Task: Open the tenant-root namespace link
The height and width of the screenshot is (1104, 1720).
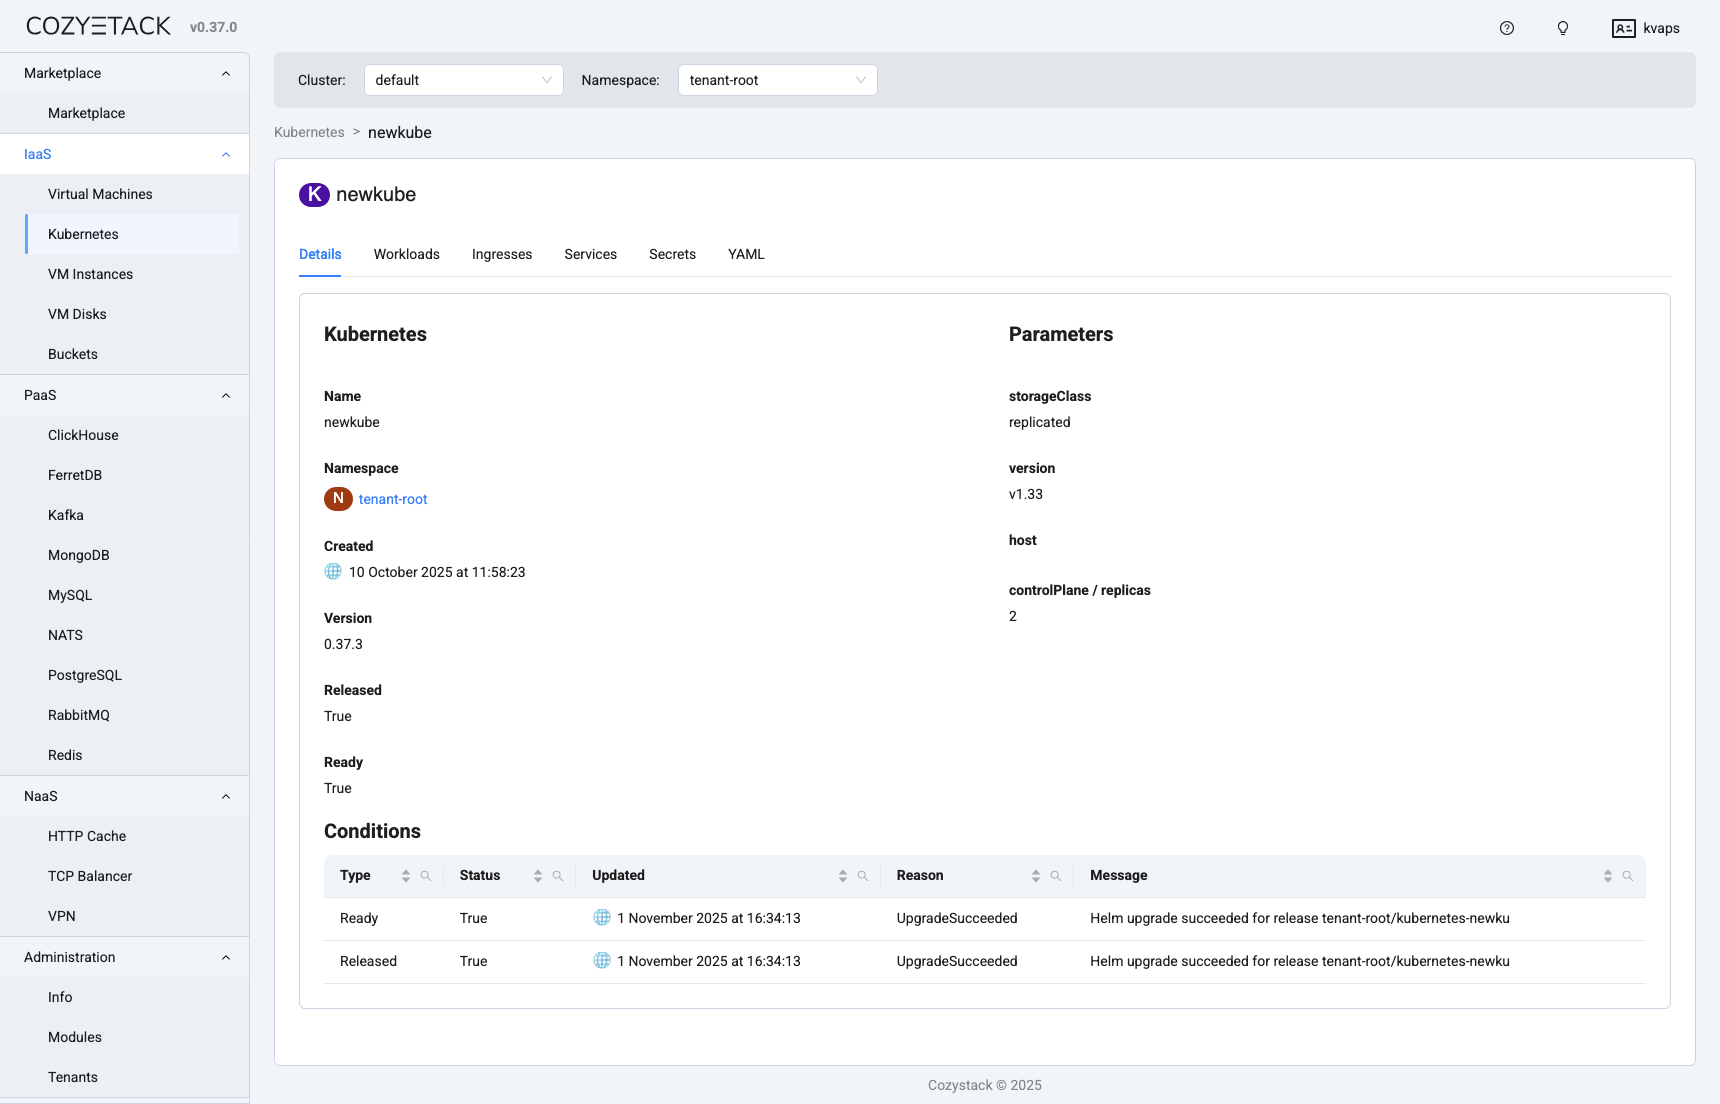Action: (x=392, y=498)
